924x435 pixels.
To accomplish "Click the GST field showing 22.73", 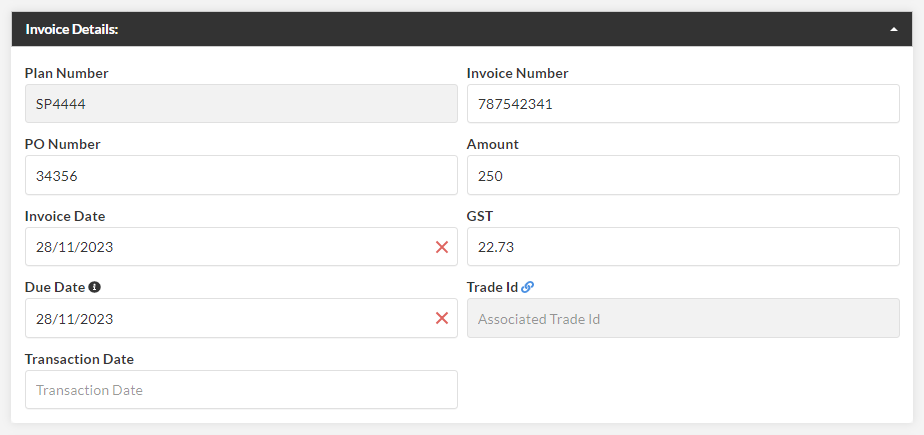I will (x=683, y=246).
